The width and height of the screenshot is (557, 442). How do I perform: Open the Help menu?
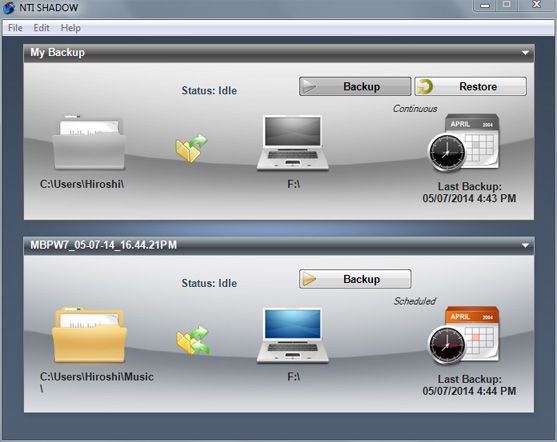click(71, 28)
